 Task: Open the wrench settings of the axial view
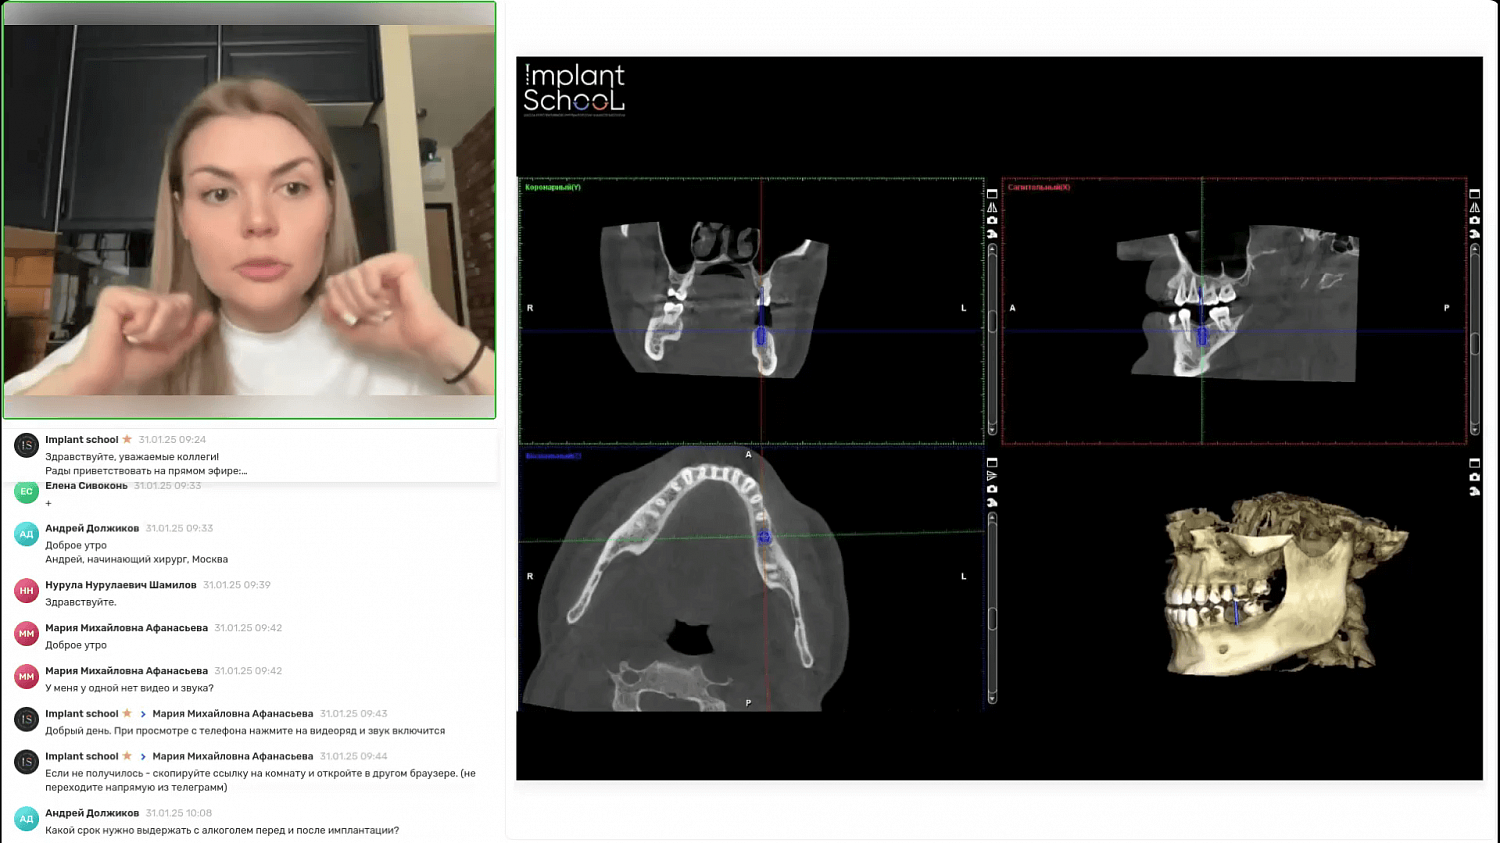click(992, 503)
